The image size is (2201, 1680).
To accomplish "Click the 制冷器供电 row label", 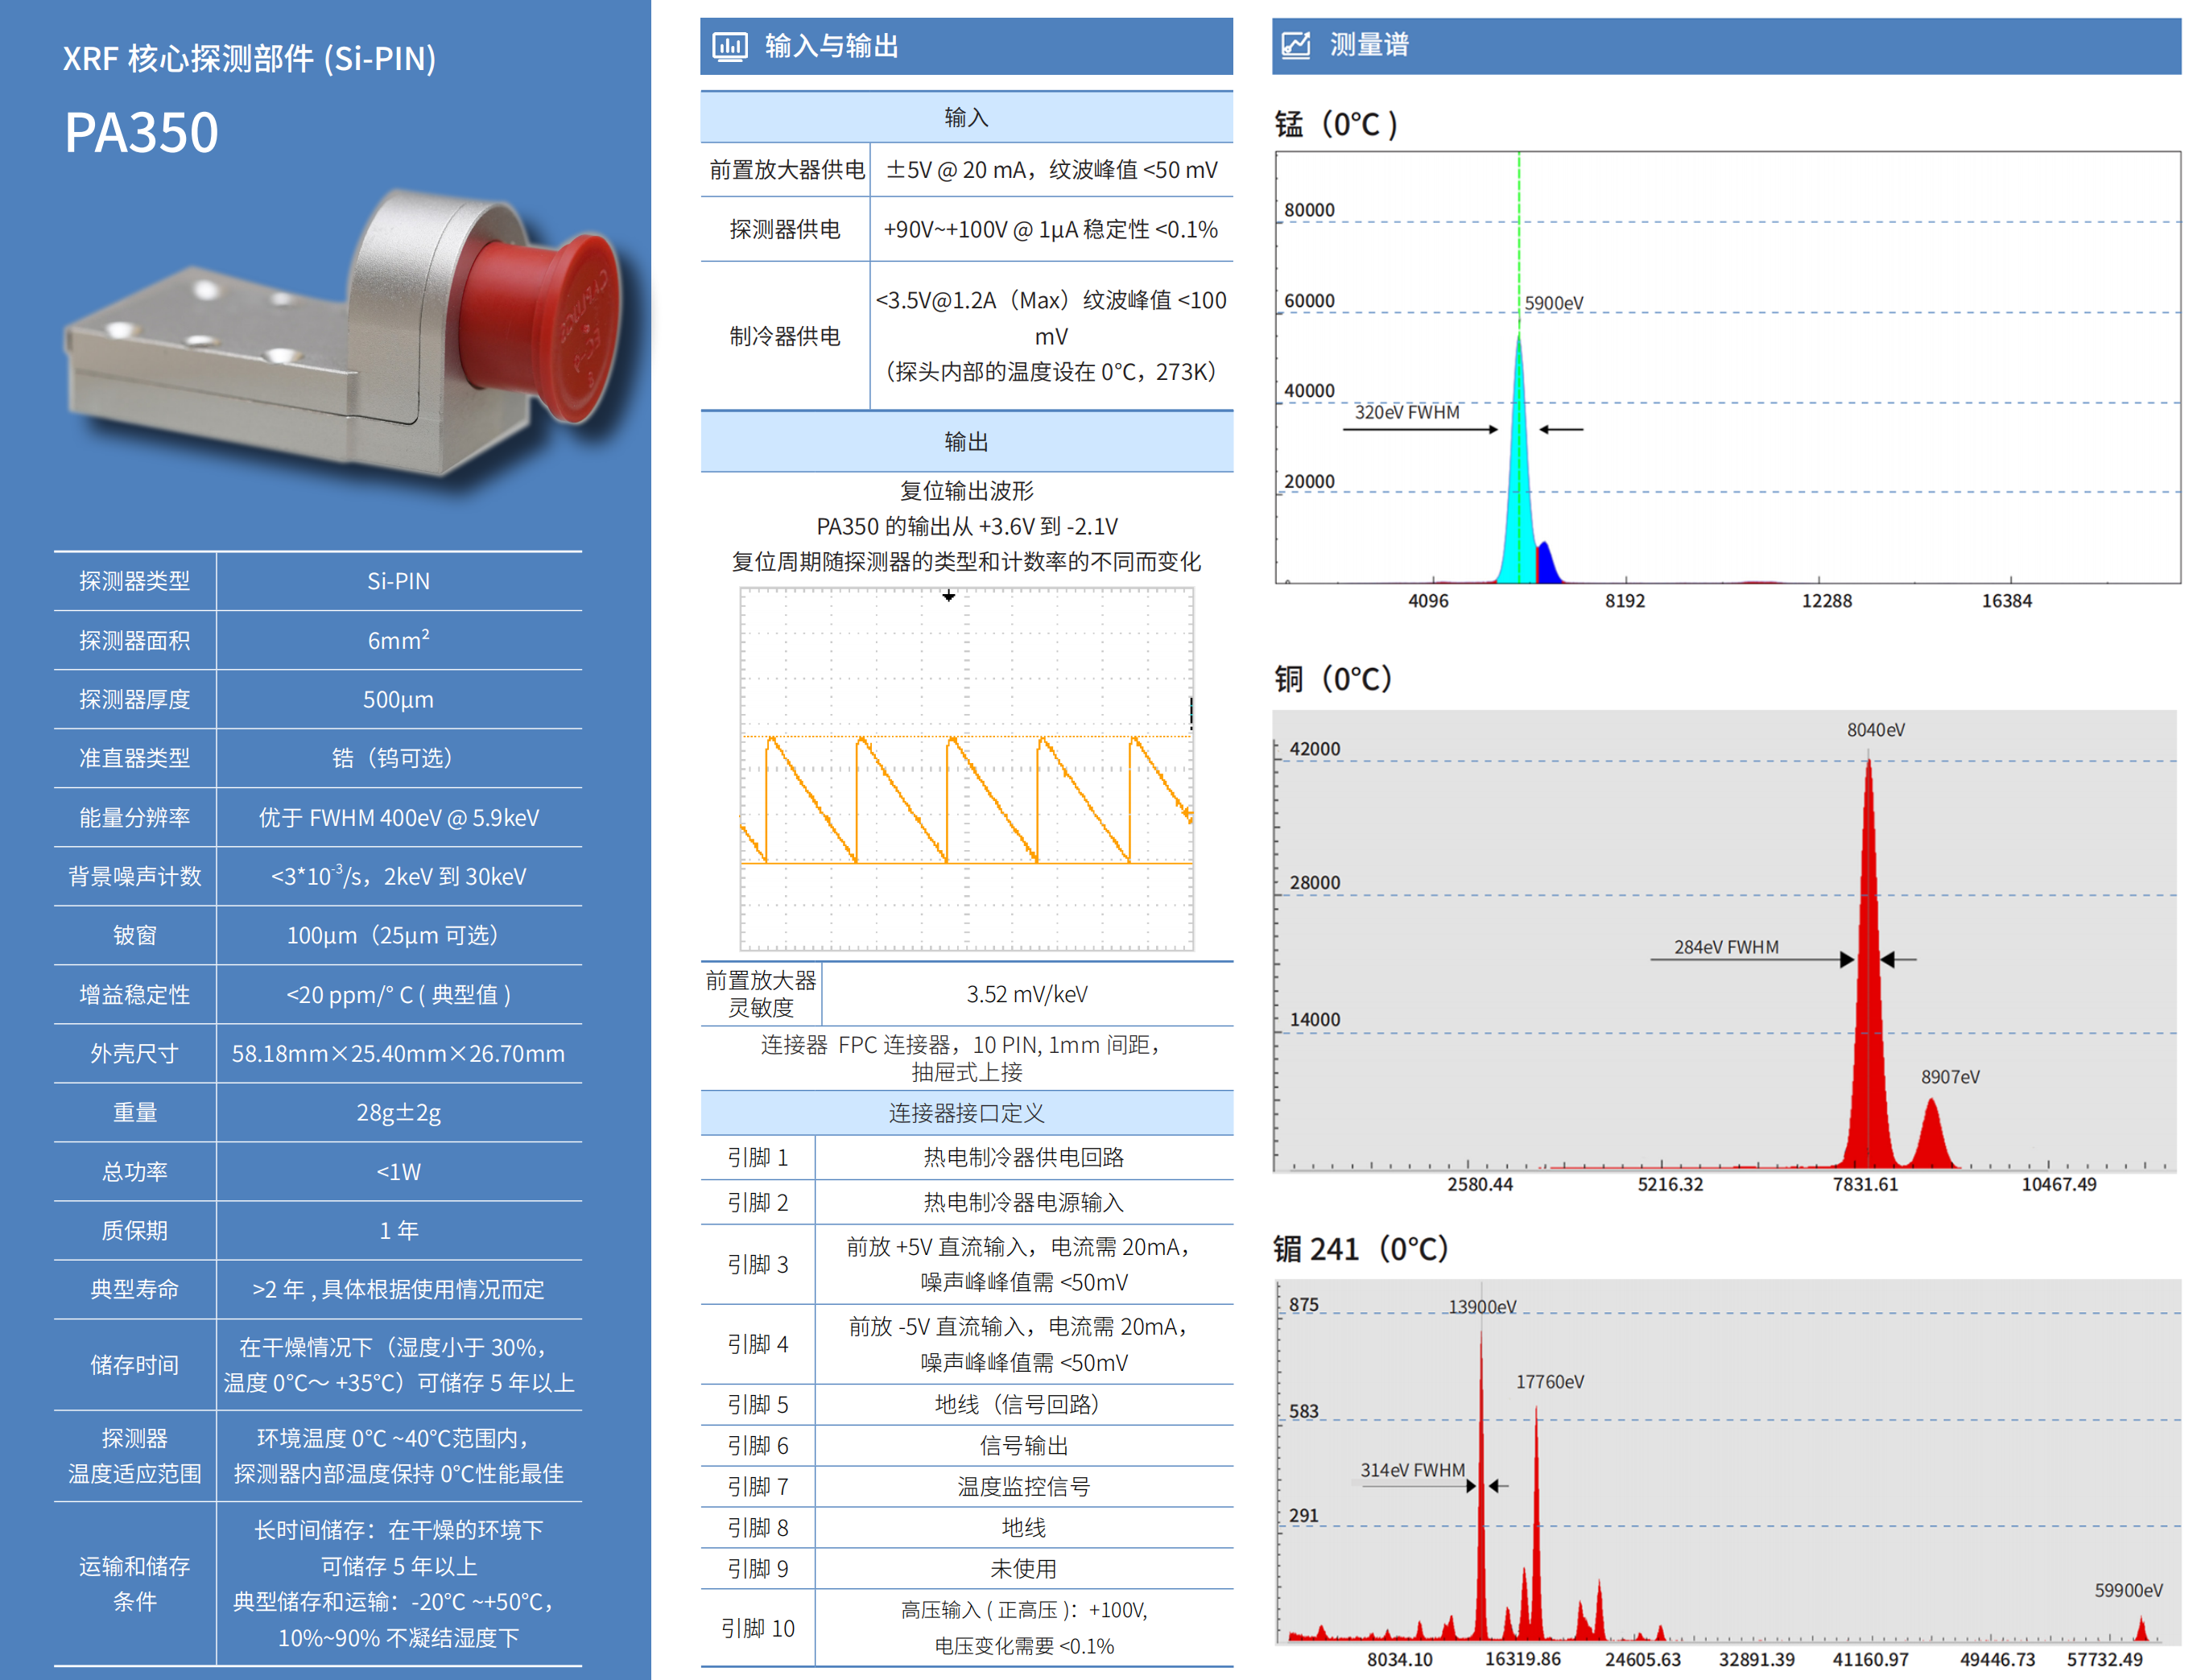I will click(785, 336).
